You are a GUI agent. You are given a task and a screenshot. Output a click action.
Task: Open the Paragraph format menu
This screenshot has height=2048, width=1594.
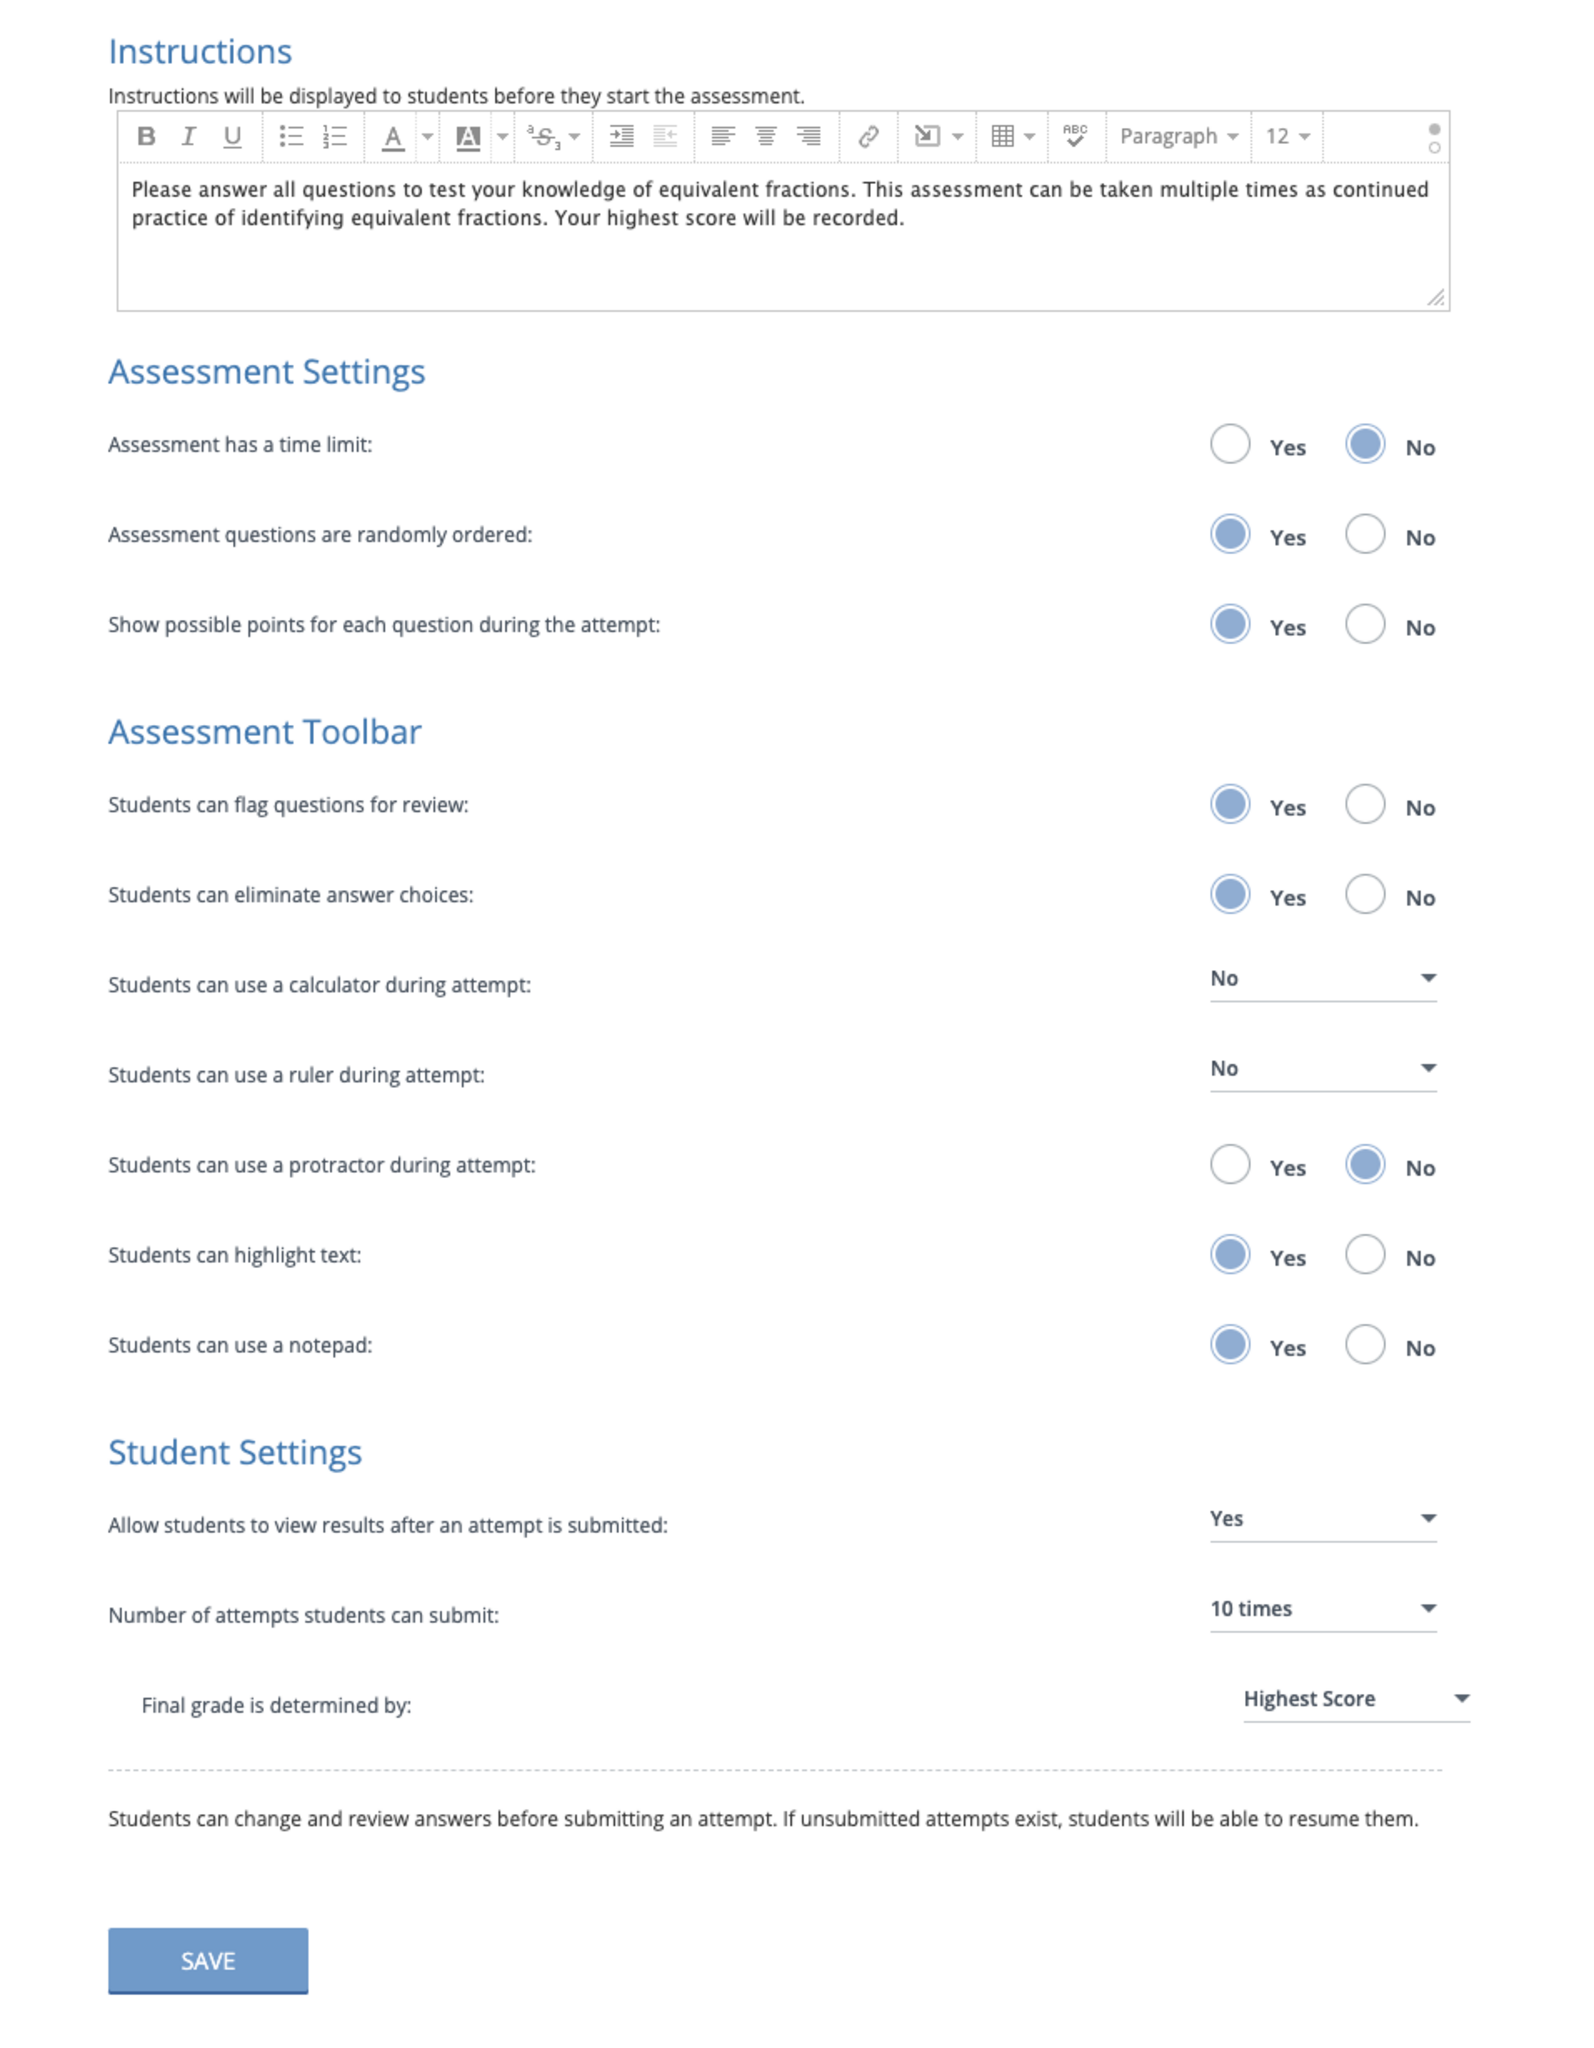tap(1178, 137)
